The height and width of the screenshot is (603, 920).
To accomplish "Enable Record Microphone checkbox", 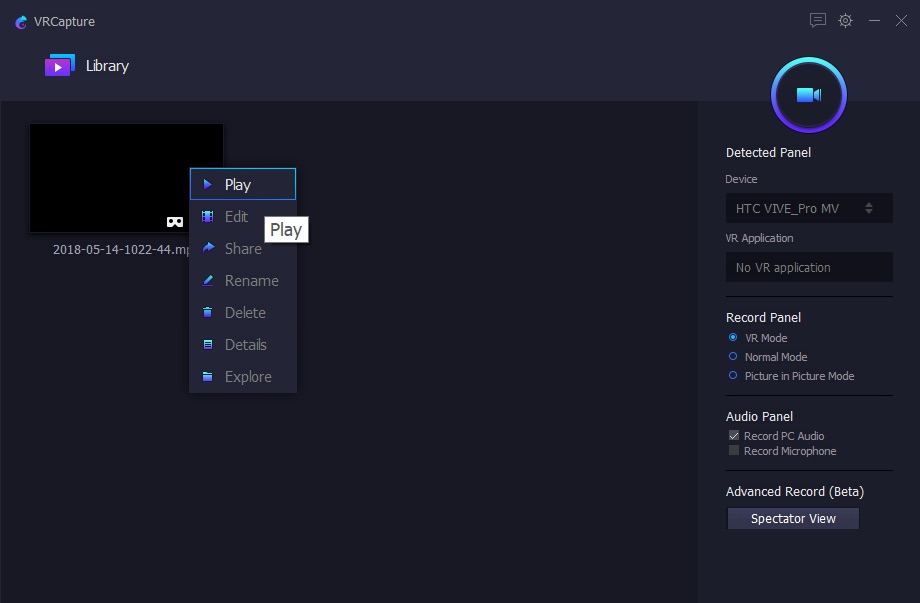I will 733,450.
